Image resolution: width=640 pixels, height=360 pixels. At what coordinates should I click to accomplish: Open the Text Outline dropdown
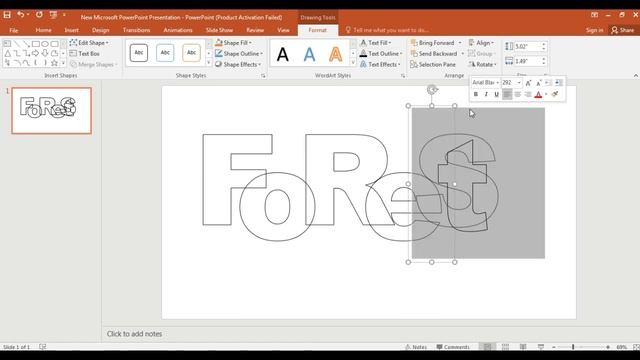[x=381, y=53]
